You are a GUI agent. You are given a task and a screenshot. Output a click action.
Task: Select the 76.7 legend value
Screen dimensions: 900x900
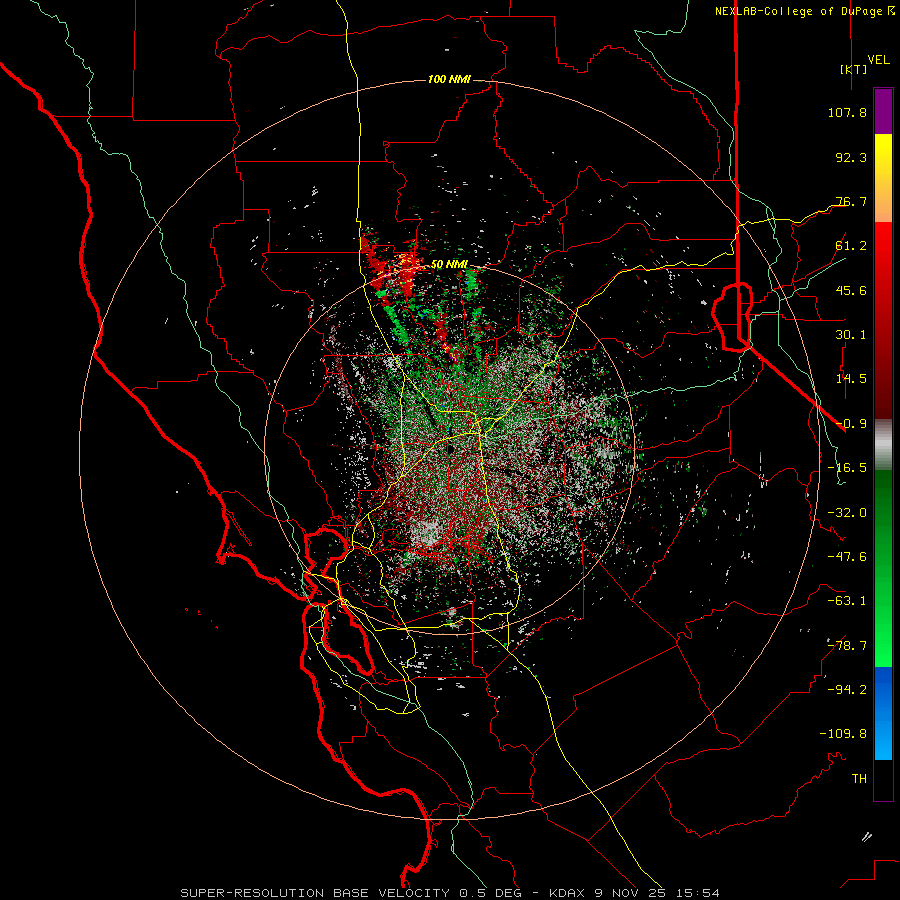tap(851, 201)
